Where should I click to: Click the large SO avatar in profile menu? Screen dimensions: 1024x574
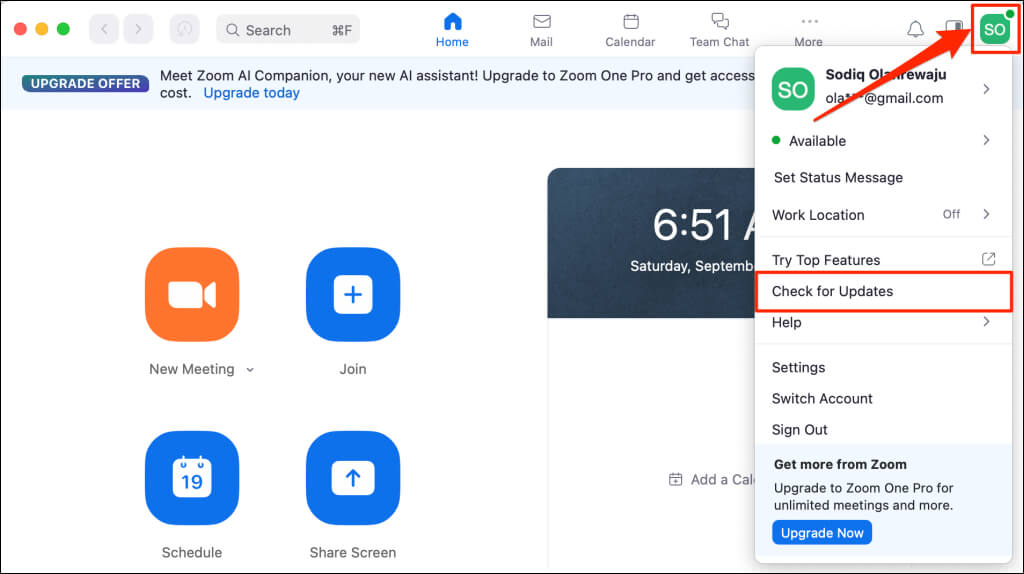tap(793, 89)
